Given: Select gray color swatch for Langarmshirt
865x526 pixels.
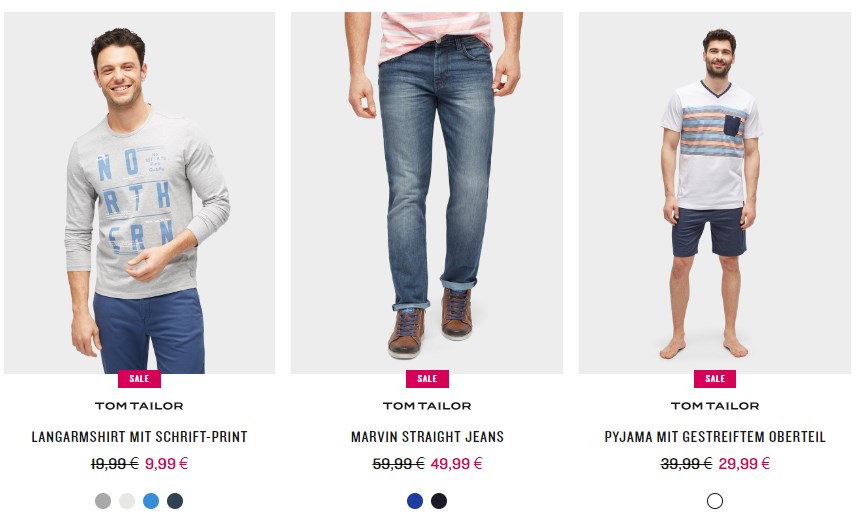Looking at the screenshot, I should [x=103, y=501].
